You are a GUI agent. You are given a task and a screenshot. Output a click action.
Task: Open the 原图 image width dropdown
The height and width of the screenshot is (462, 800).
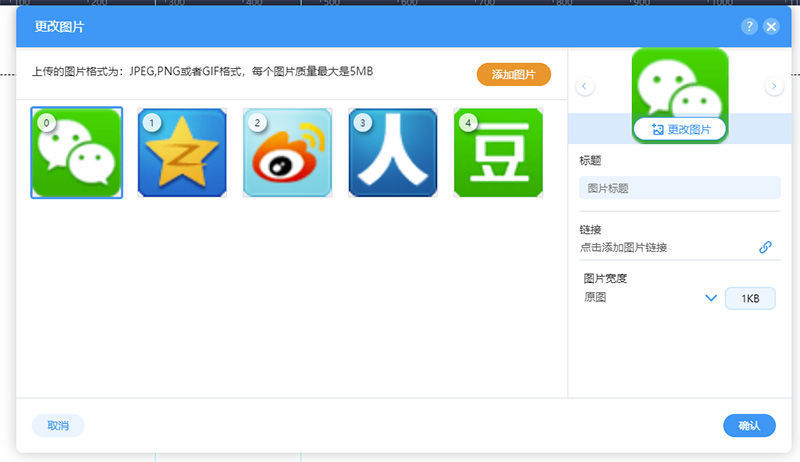pos(651,297)
